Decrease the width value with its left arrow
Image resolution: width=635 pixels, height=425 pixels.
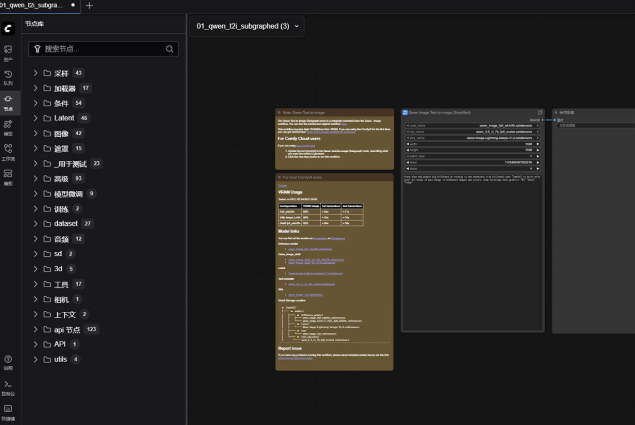[407, 144]
